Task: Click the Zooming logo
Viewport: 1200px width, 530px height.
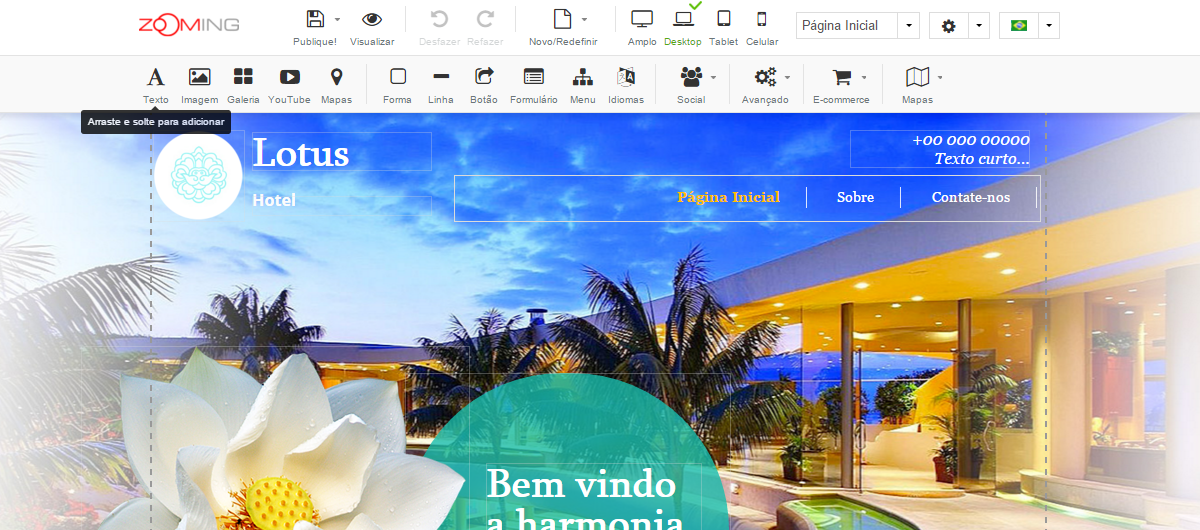Action: tap(189, 24)
